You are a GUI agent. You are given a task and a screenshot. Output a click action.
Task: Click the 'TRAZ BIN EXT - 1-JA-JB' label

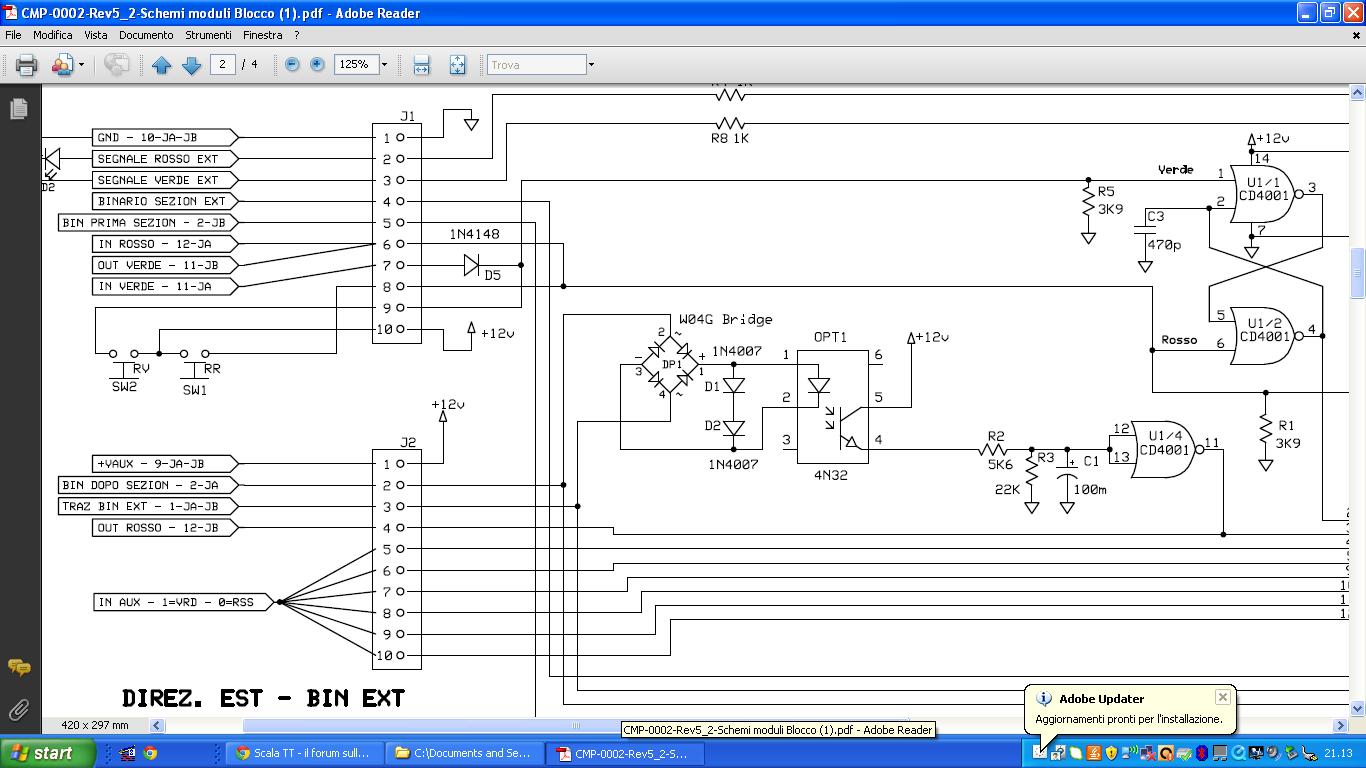[x=139, y=506]
